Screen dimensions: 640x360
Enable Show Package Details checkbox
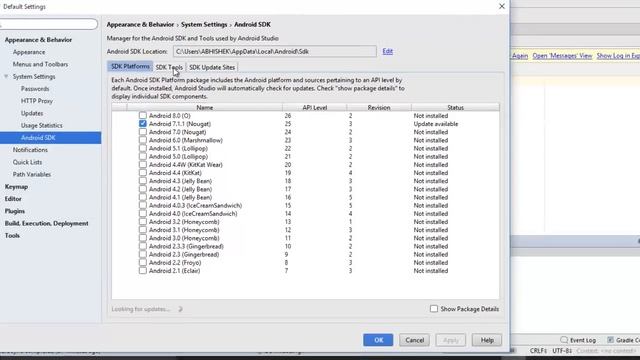(434, 309)
